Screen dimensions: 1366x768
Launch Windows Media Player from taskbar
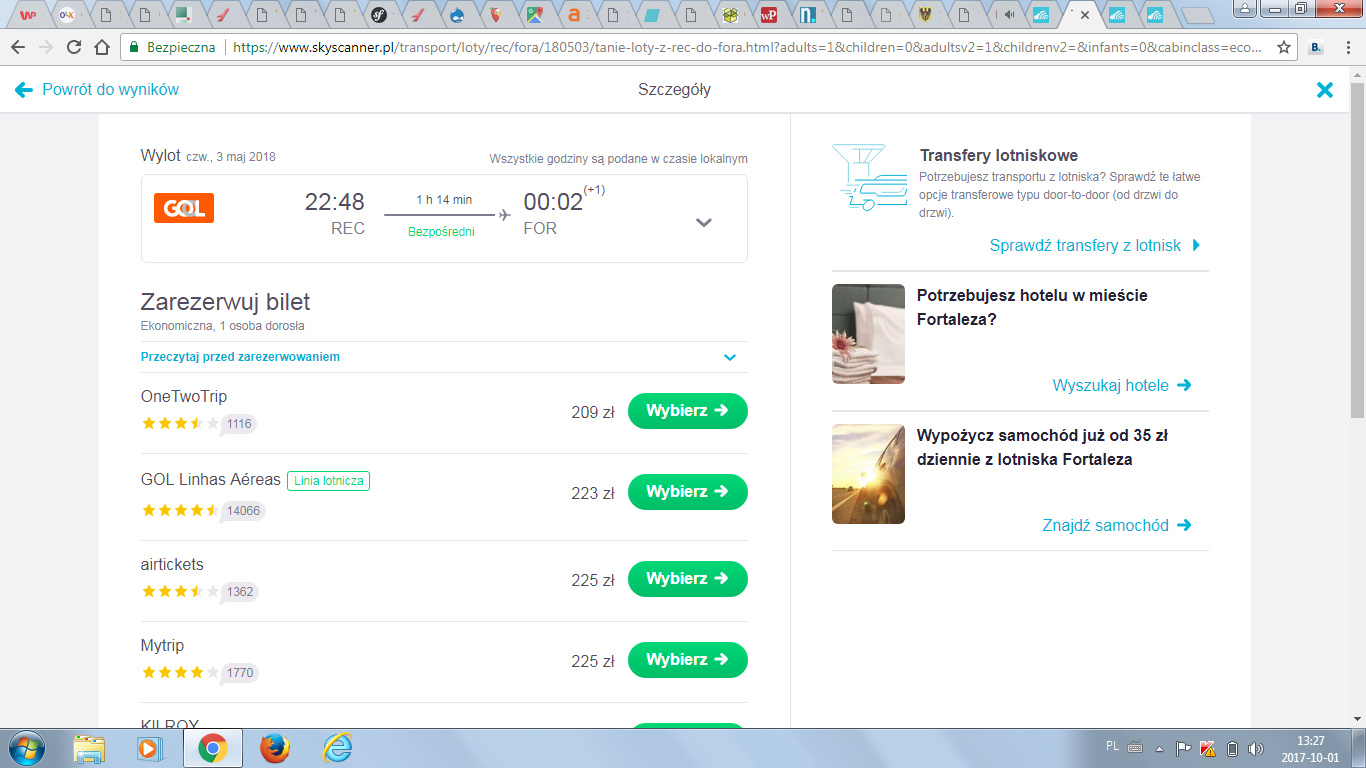149,748
